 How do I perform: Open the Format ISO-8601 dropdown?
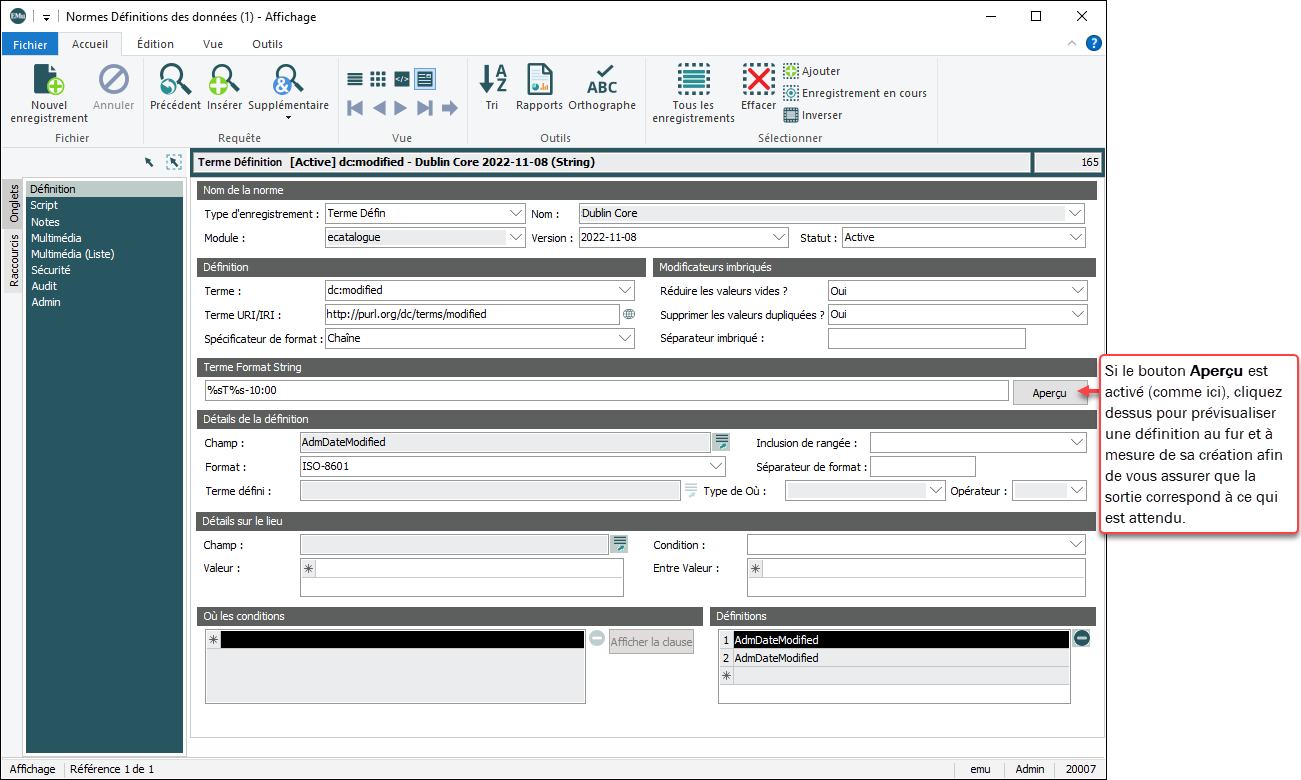click(715, 467)
